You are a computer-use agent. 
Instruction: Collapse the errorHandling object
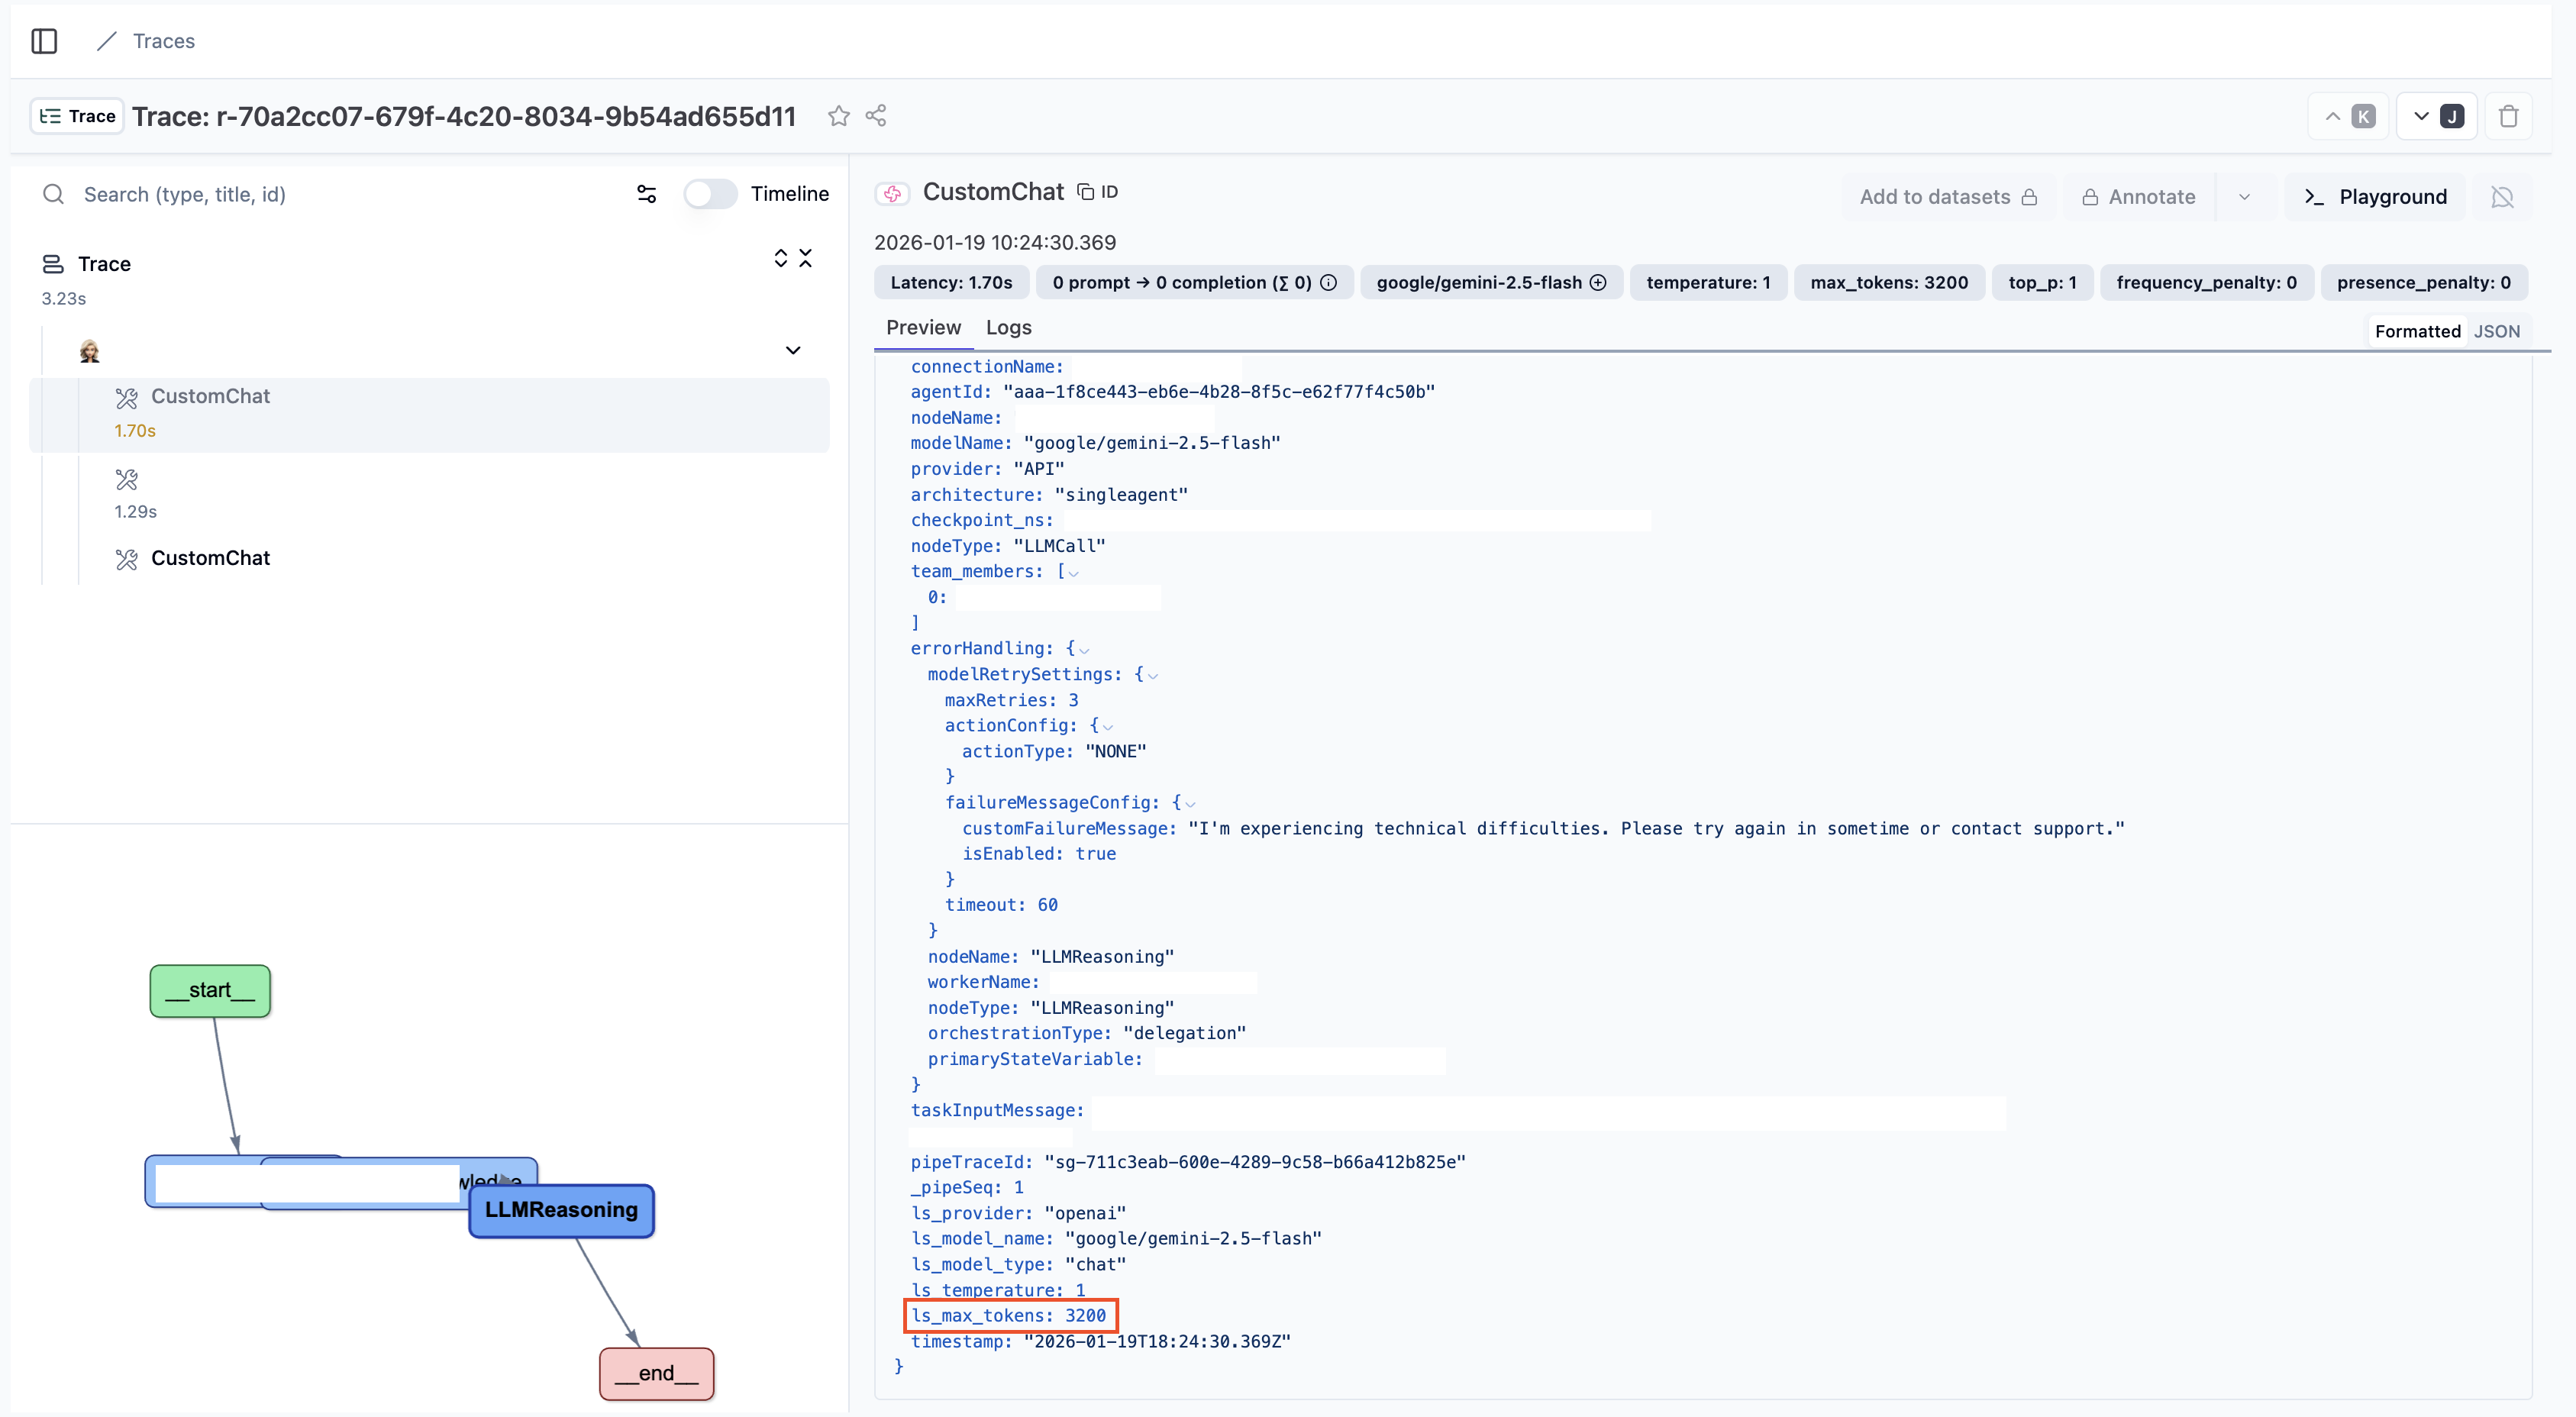coord(1084,650)
